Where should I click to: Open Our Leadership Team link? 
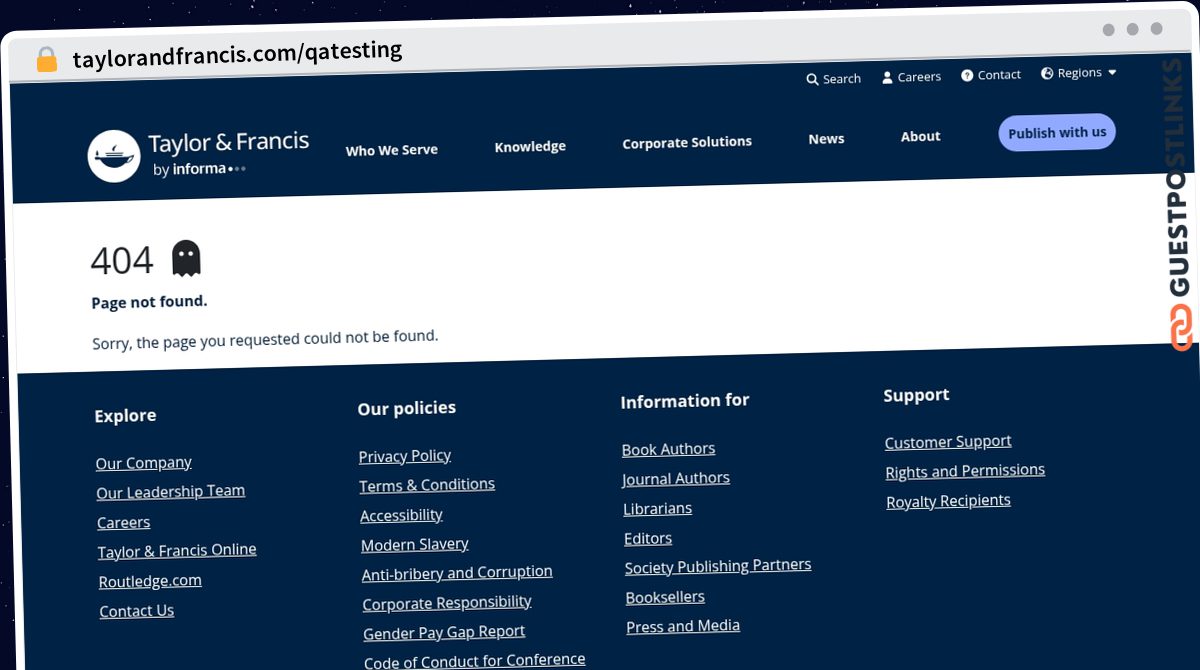coord(171,492)
